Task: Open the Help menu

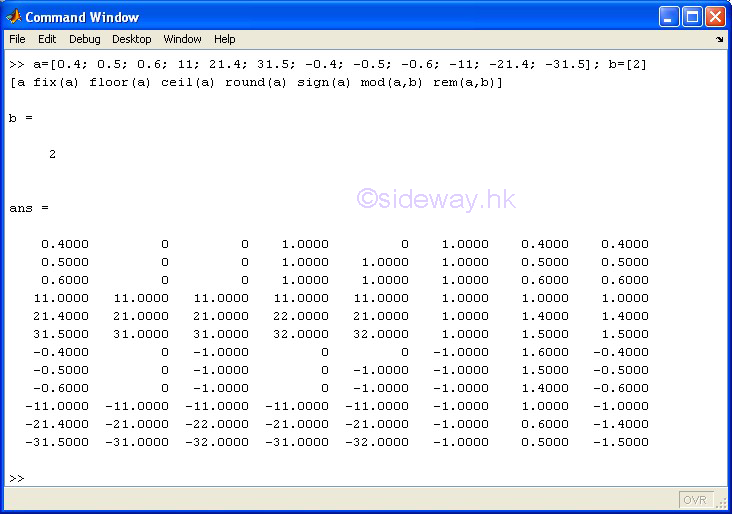Action: click(x=225, y=39)
